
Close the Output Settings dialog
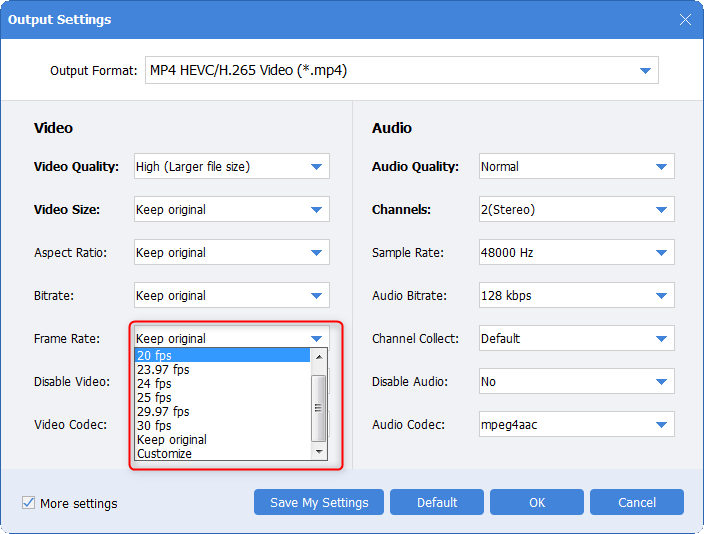[685, 19]
